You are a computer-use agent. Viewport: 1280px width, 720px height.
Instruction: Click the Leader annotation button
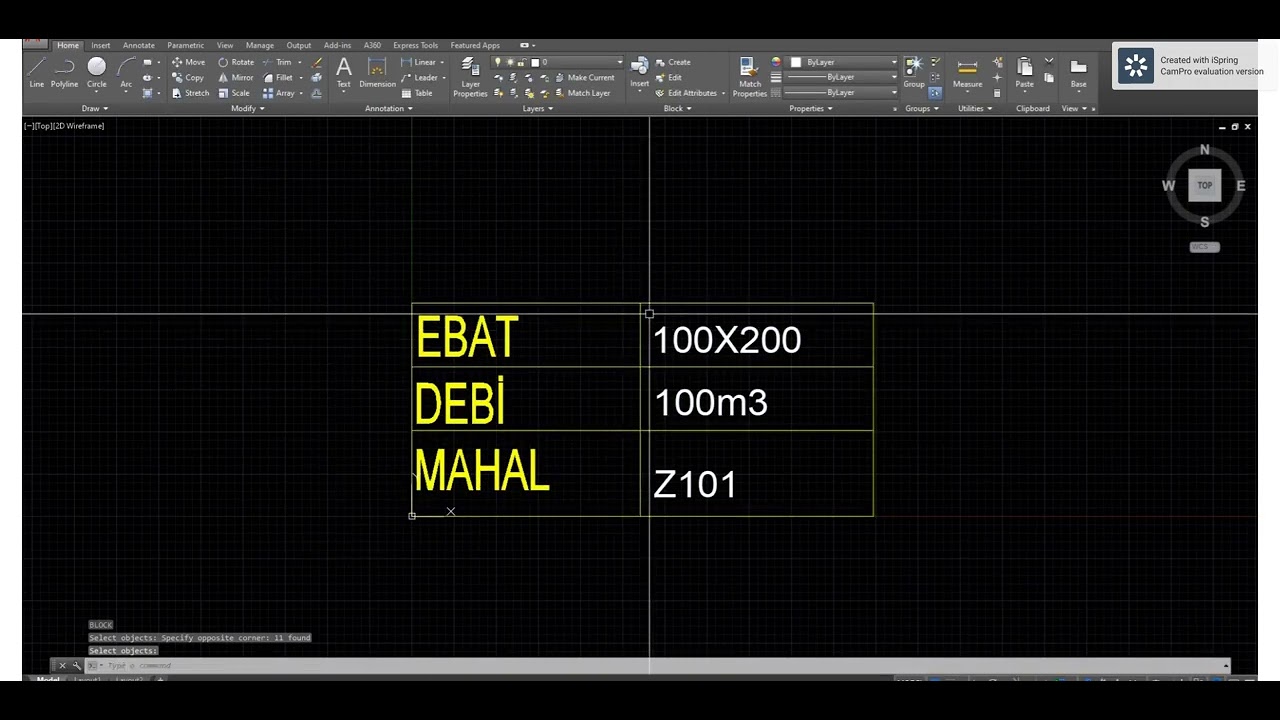coord(419,77)
